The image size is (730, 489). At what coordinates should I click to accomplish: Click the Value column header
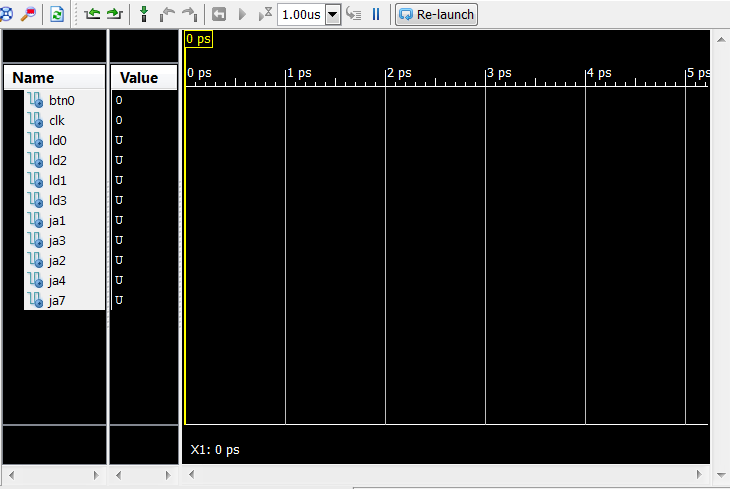(x=144, y=77)
